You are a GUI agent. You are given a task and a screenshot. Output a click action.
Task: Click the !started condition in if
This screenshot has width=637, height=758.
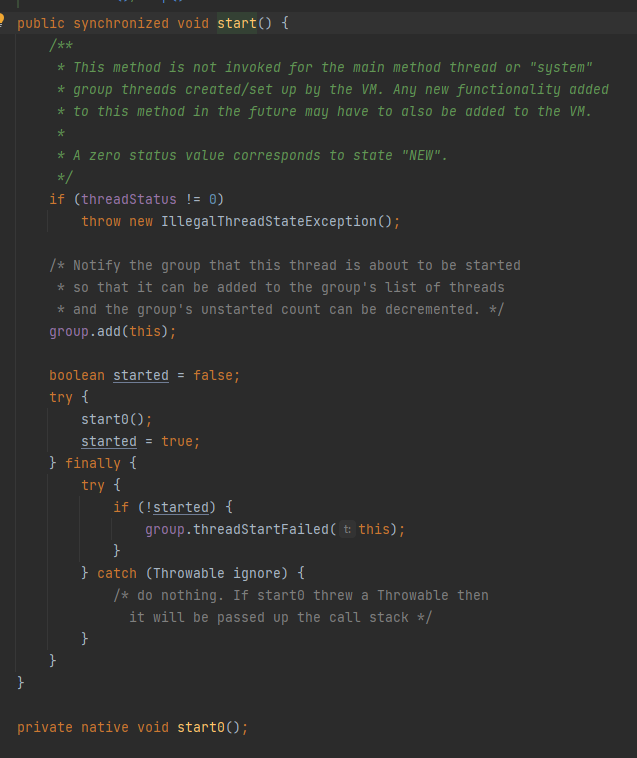click(x=177, y=507)
